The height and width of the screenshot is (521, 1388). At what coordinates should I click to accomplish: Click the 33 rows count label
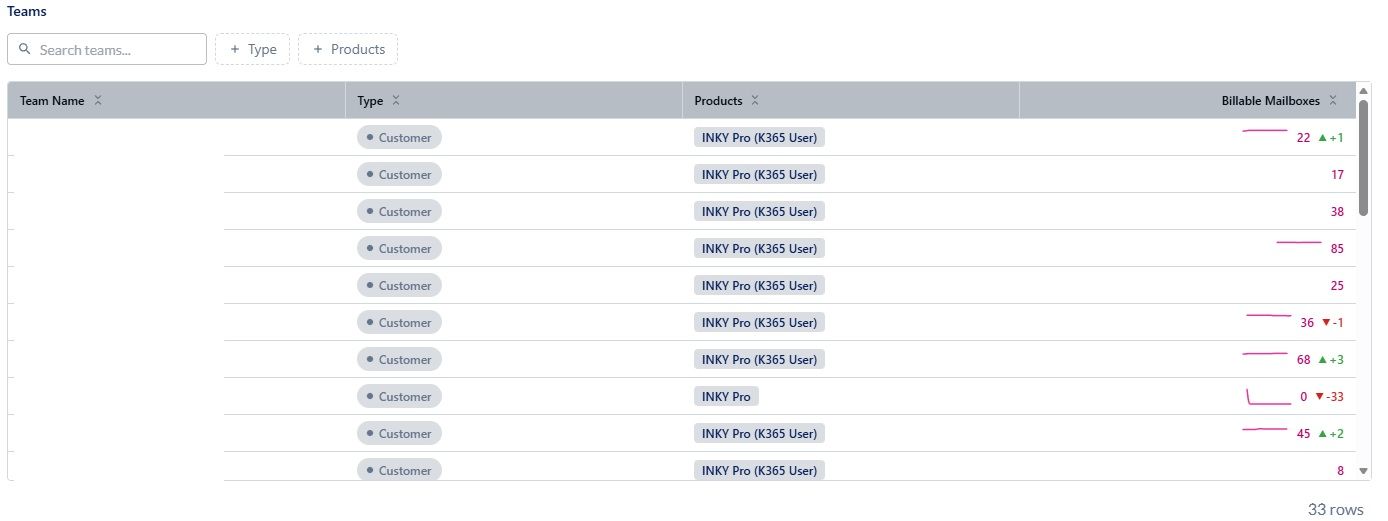point(1335,509)
